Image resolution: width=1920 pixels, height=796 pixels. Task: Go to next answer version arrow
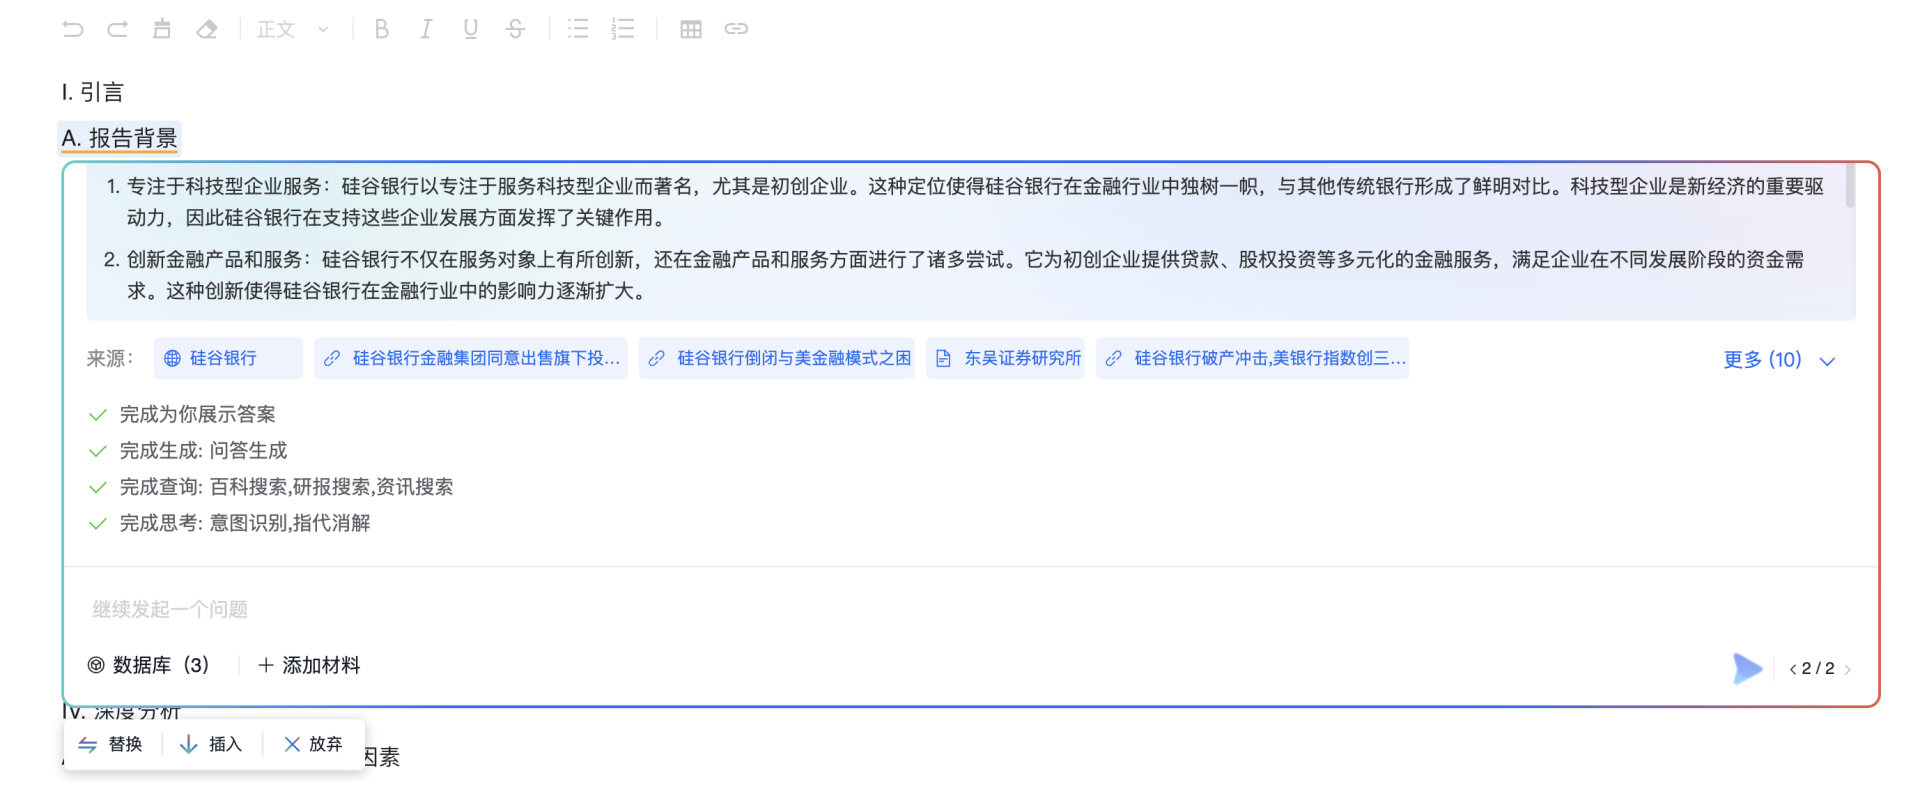pos(1847,669)
